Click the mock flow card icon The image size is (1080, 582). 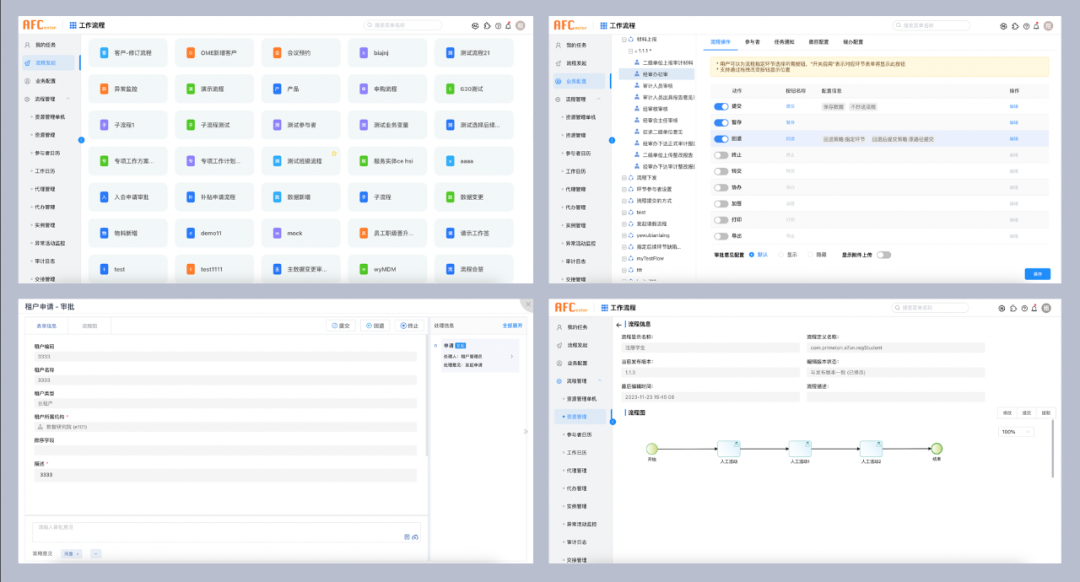click(x=277, y=233)
